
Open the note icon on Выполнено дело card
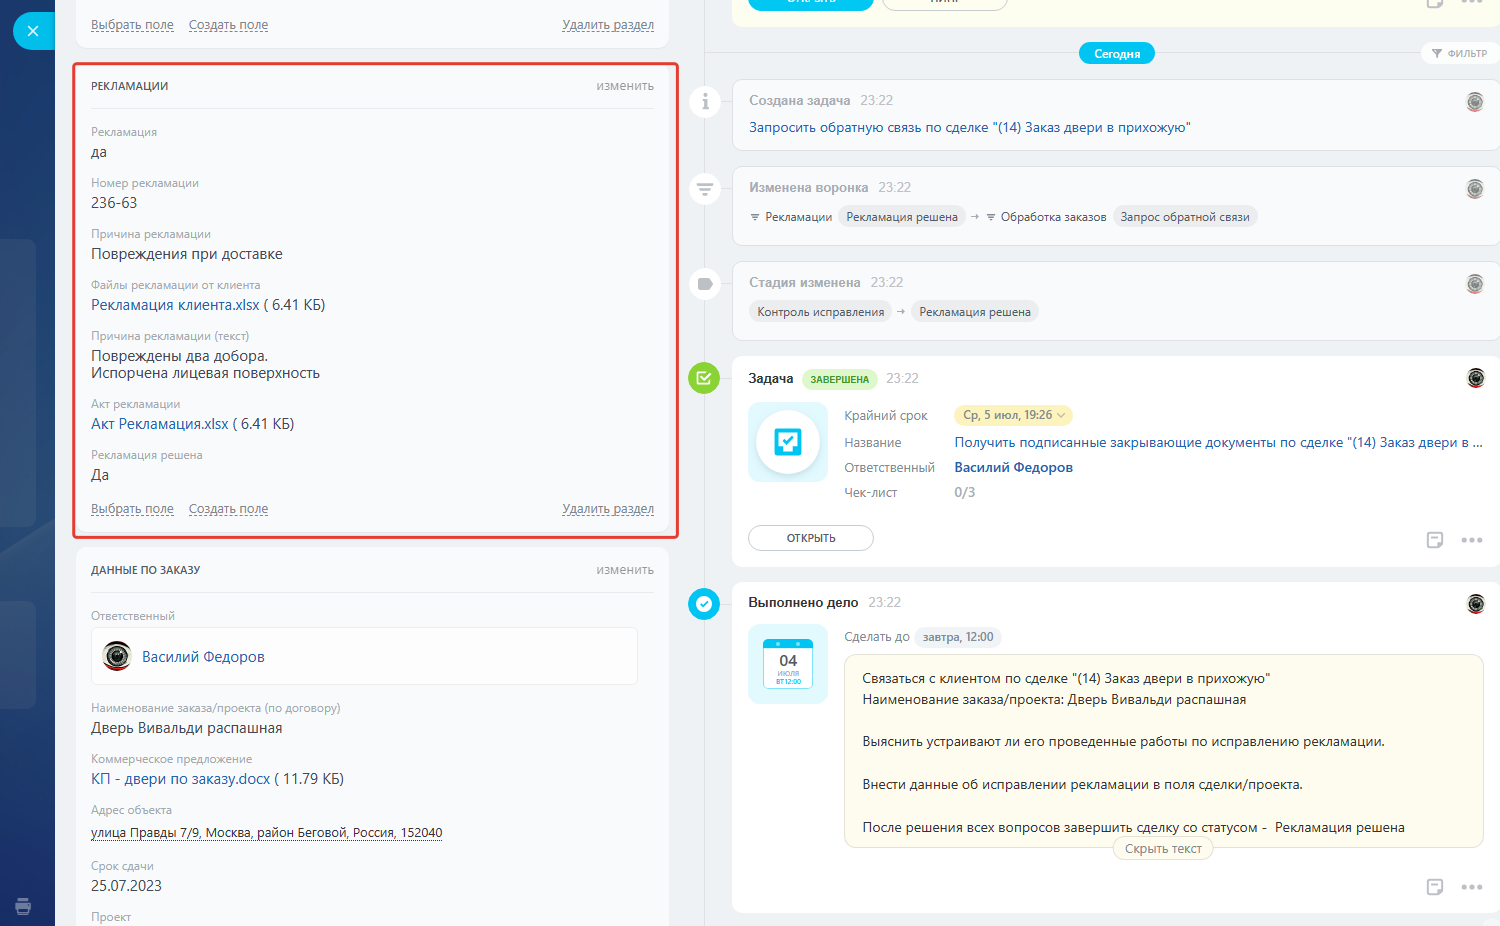[x=1435, y=887]
